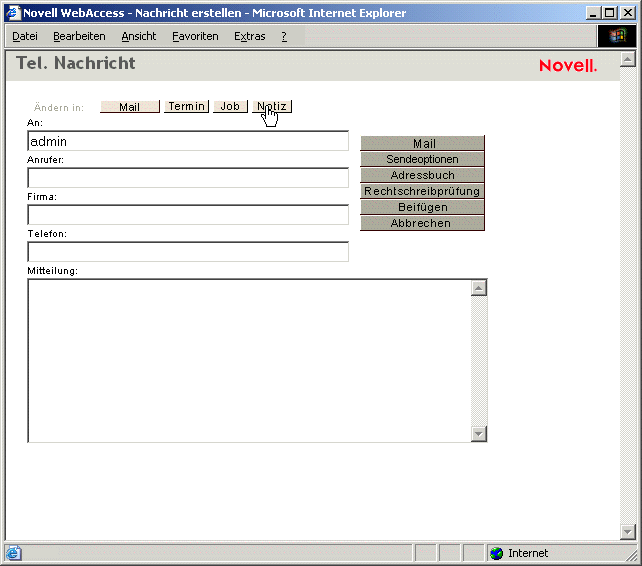Focus the Firma input field
The width and height of the screenshot is (642, 566).
(x=188, y=215)
